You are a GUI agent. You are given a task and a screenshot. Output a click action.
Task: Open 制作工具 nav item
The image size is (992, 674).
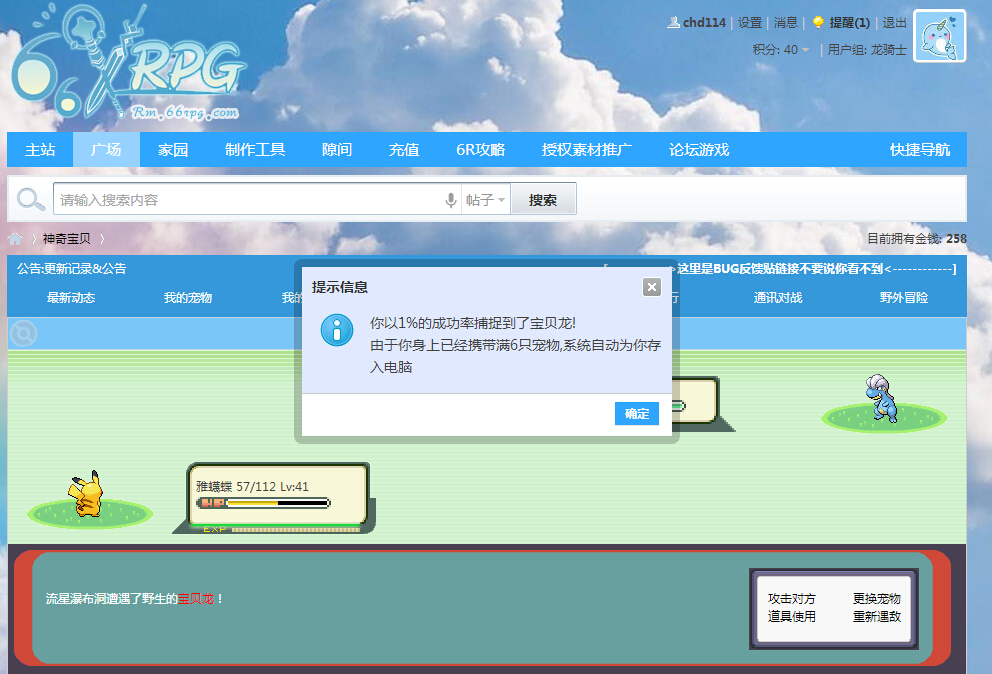click(x=255, y=150)
